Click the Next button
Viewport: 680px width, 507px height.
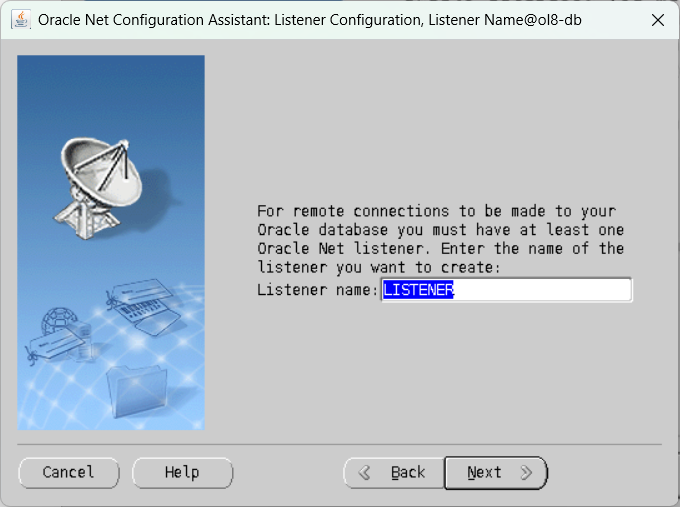click(x=496, y=472)
